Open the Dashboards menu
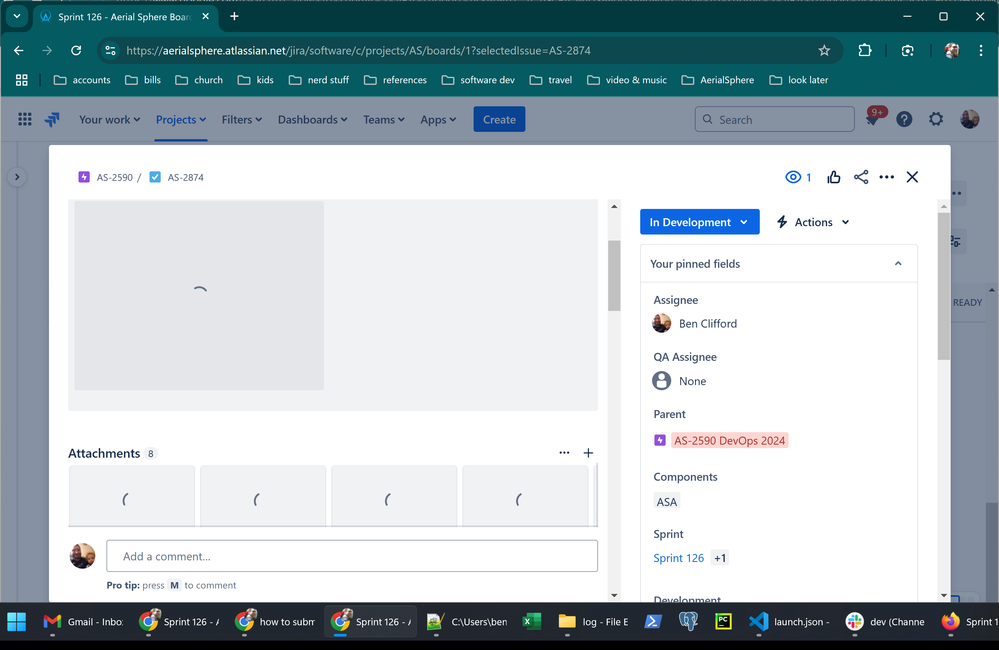The image size is (999, 650). pos(312,119)
